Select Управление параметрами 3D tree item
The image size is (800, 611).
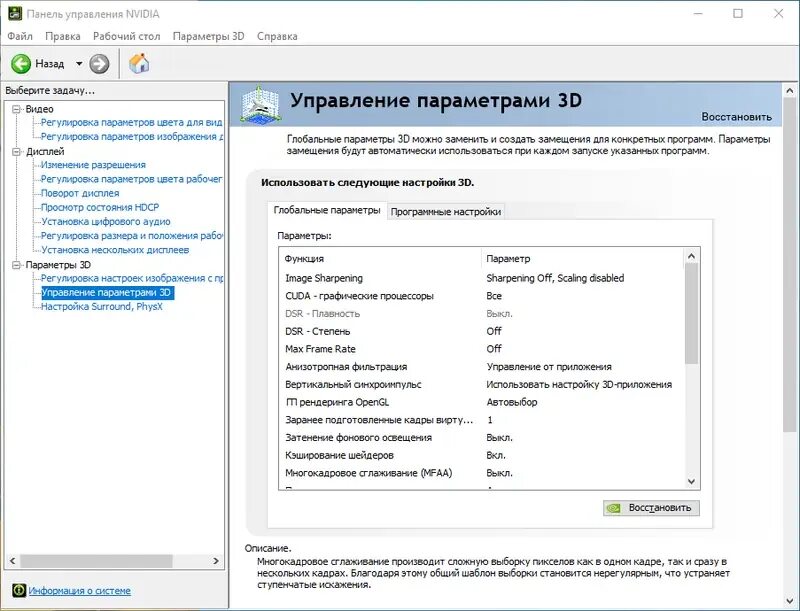tap(106, 292)
